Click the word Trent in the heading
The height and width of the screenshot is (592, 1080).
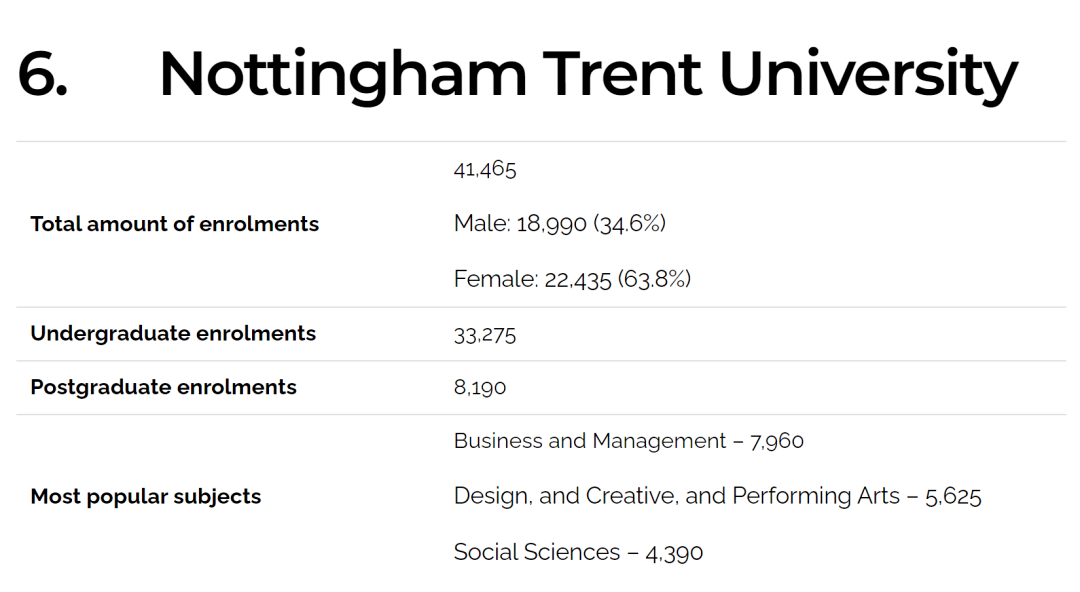pyautogui.click(x=622, y=73)
